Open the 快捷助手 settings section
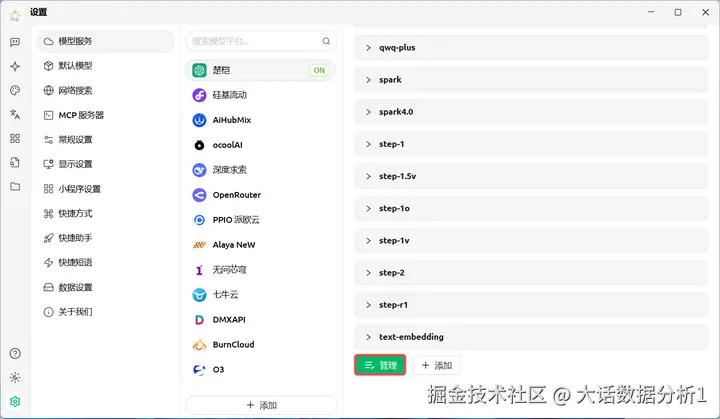Viewport: 720px width, 419px height. 105,238
